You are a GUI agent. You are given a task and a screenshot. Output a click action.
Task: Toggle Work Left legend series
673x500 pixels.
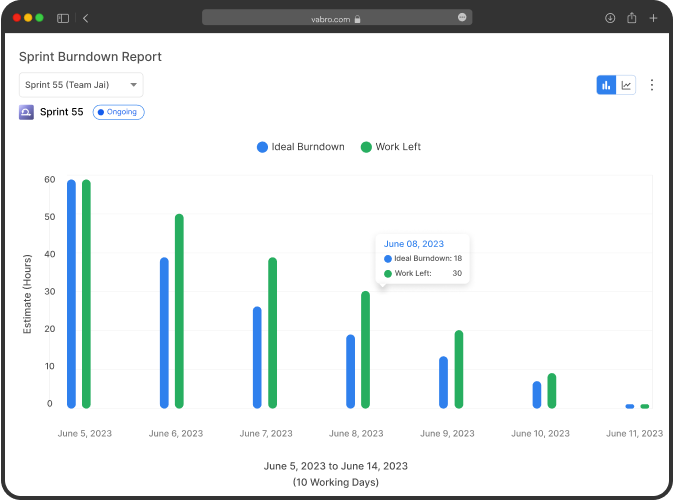point(390,147)
